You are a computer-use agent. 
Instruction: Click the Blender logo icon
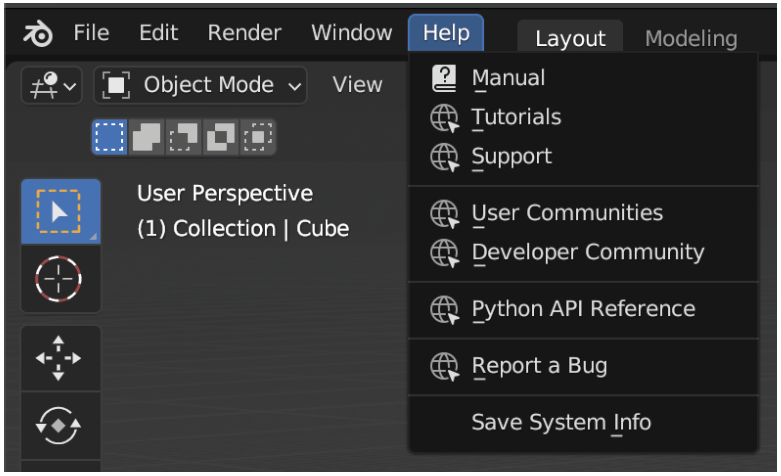tap(38, 33)
